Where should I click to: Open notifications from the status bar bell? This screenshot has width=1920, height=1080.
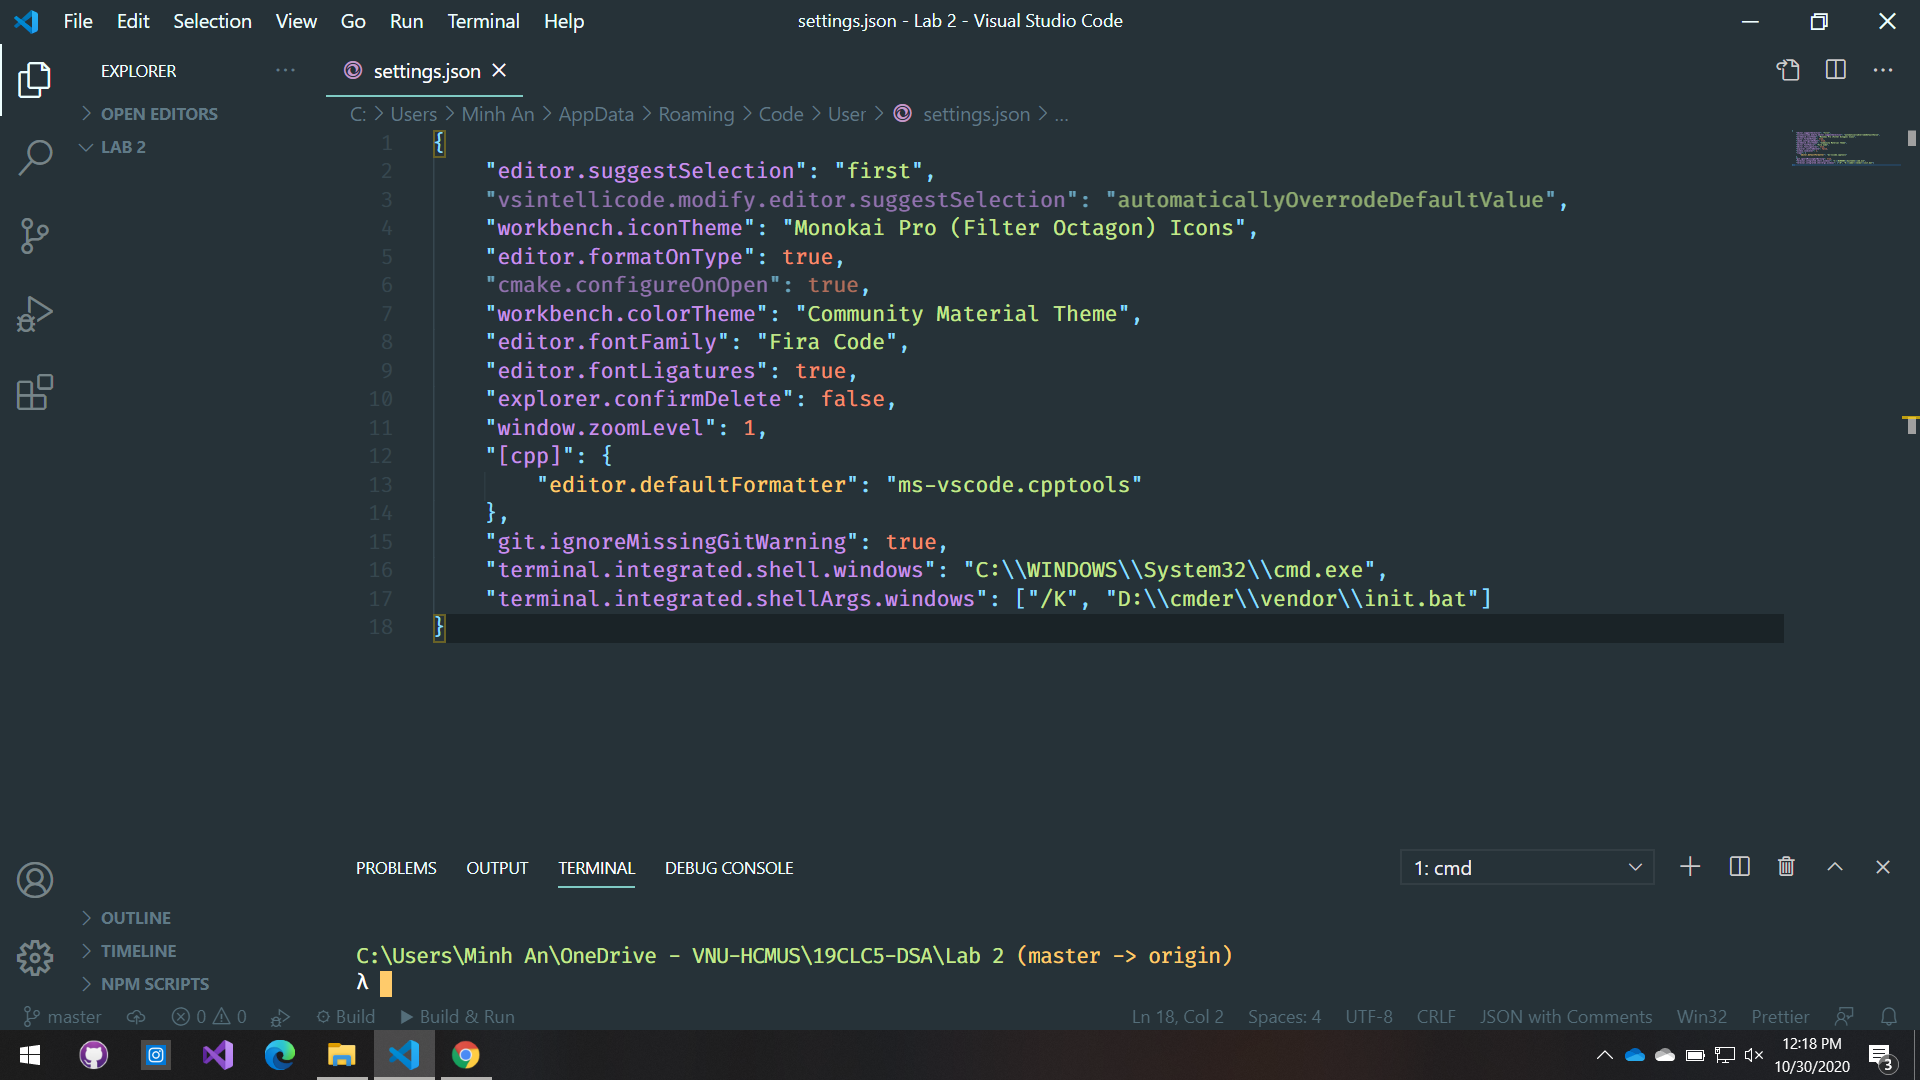pyautogui.click(x=1890, y=1016)
